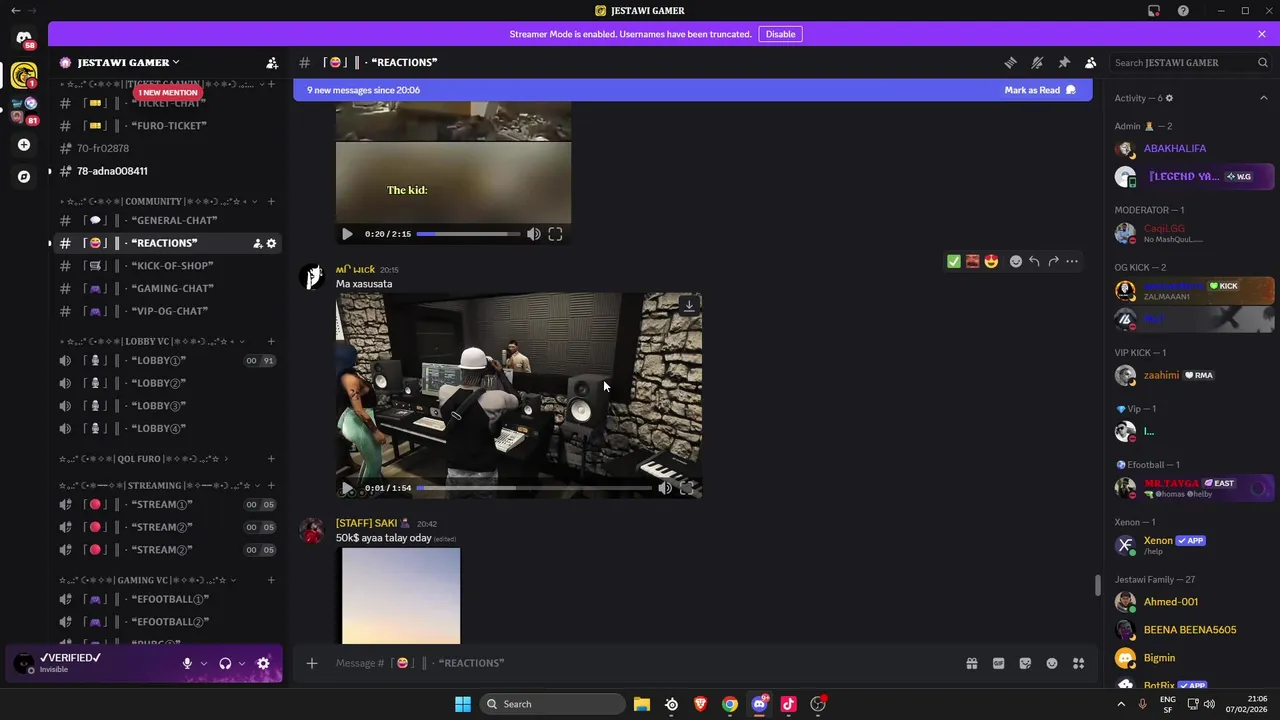Add channel to COMMUNITY category plus icon
Viewport: 1280px width, 720px height.
point(271,201)
